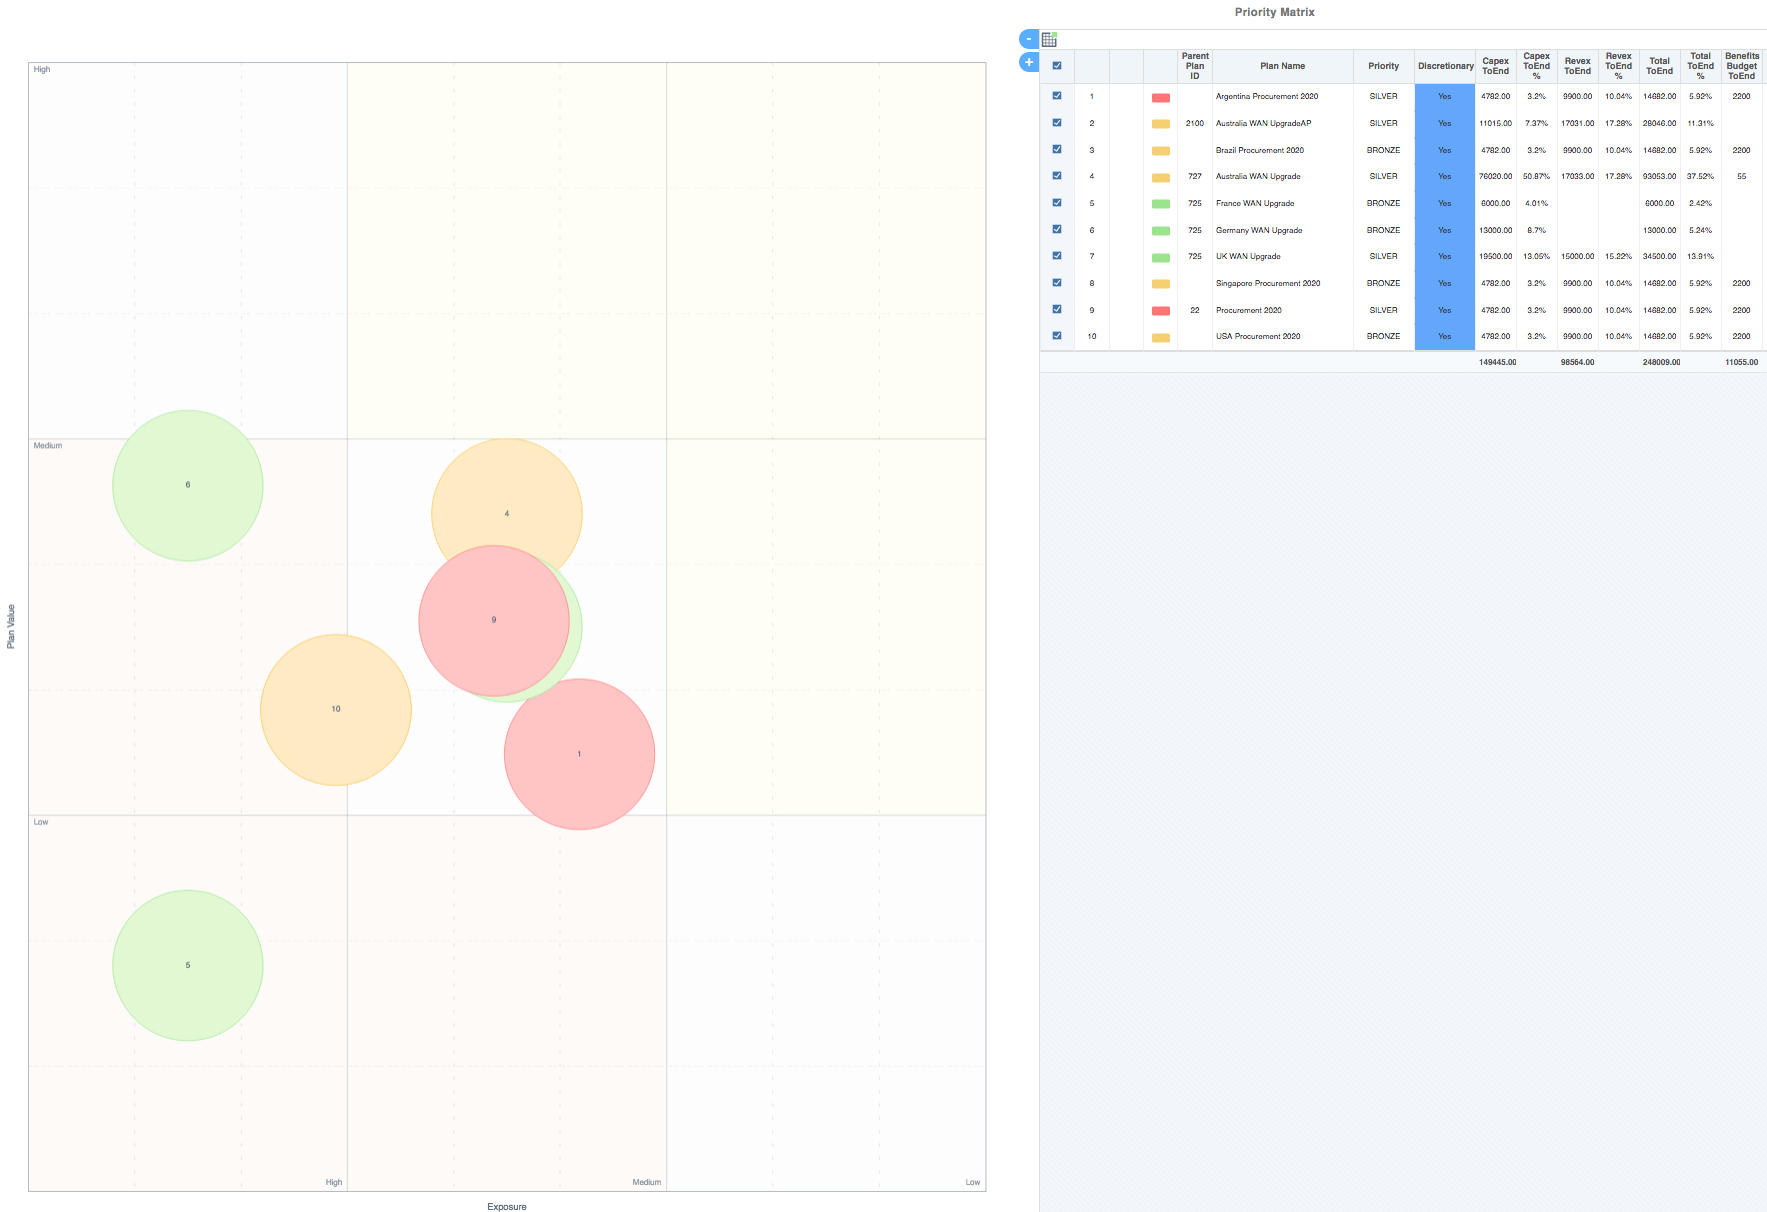Uncheck the USA Procurement 2020 row checkbox
Viewport: 1767px width, 1212px height.
[x=1057, y=336]
